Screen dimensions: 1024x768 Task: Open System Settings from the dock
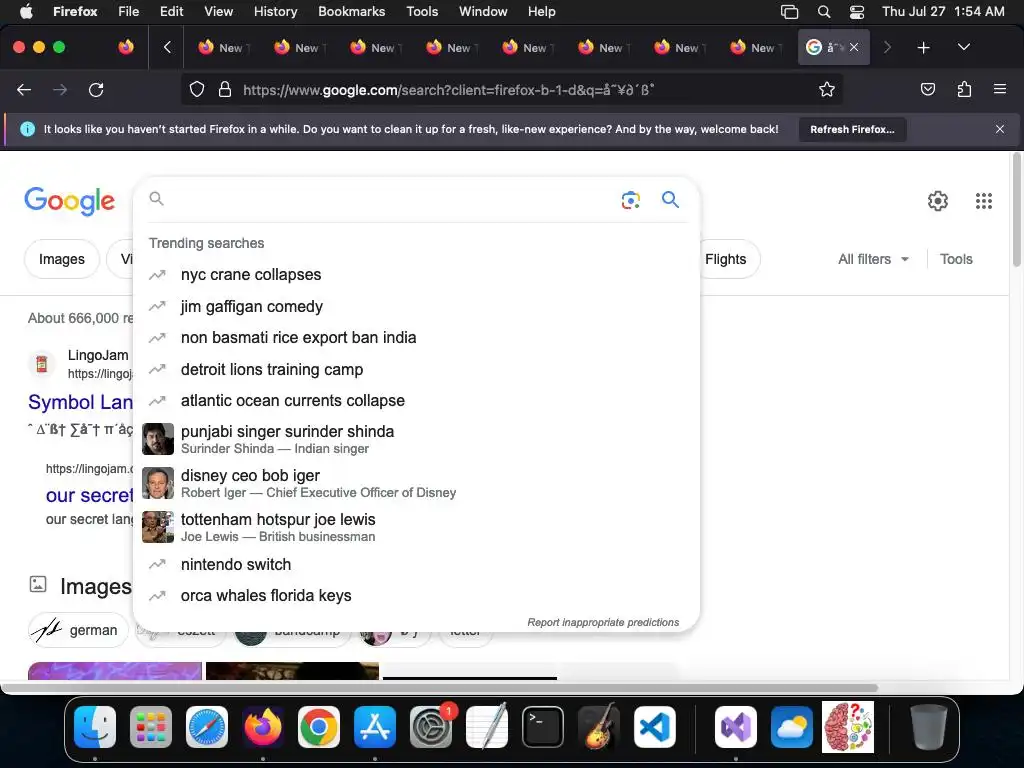pos(431,727)
